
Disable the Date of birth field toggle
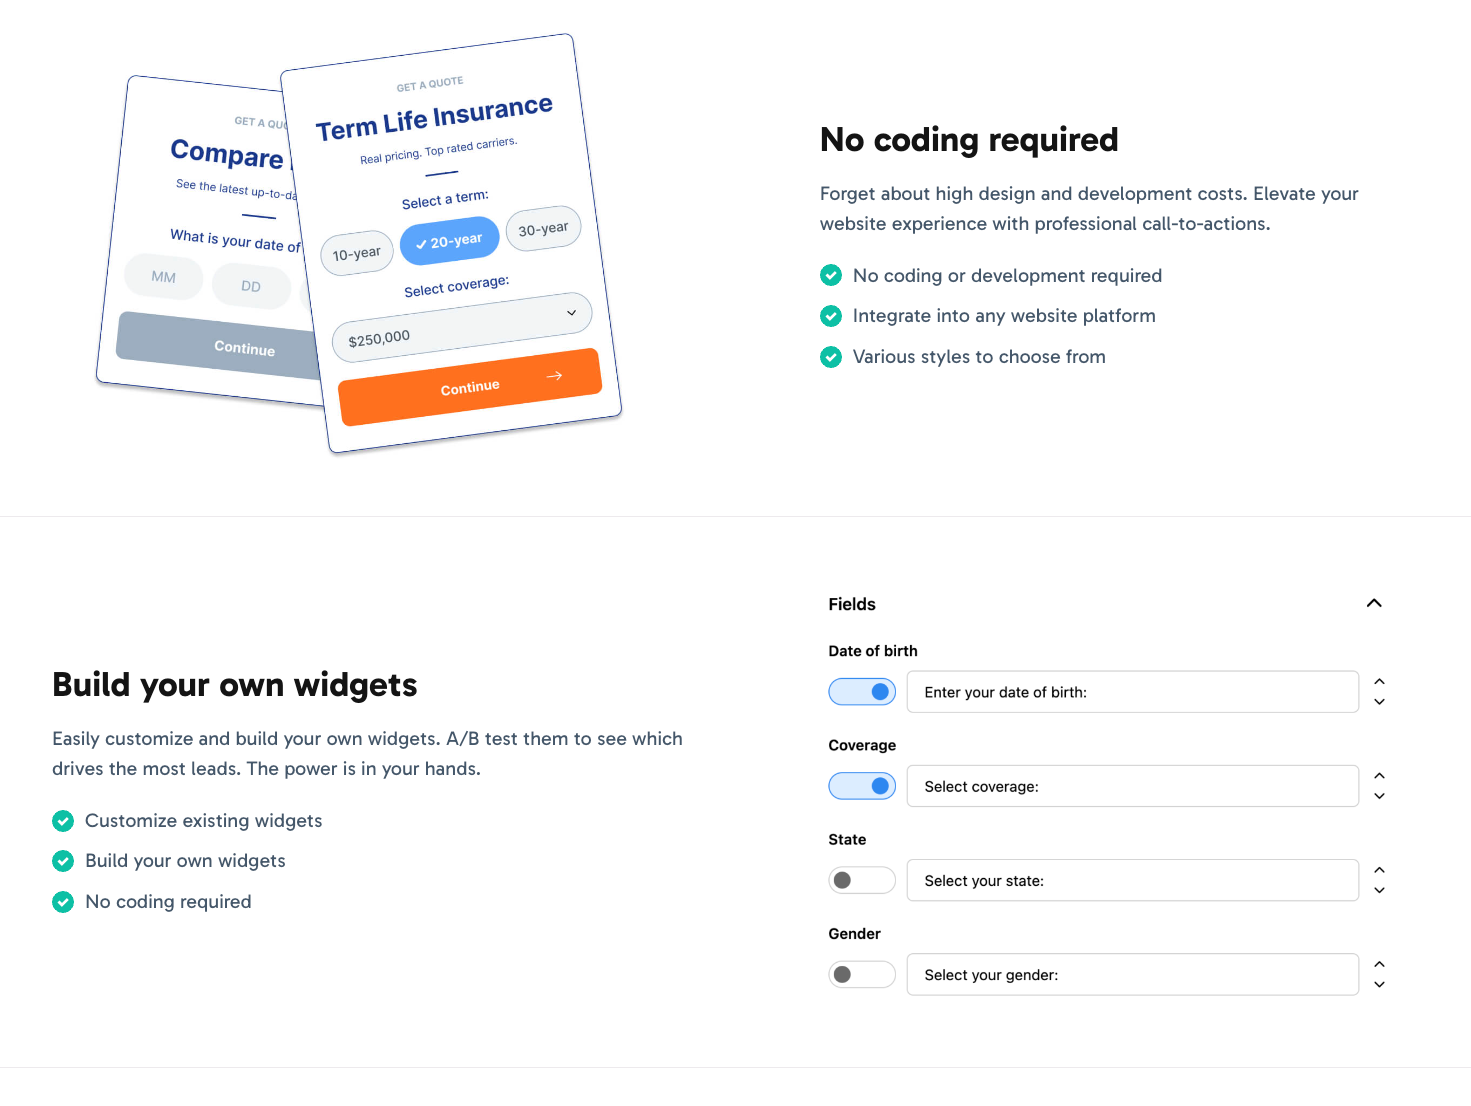862,691
